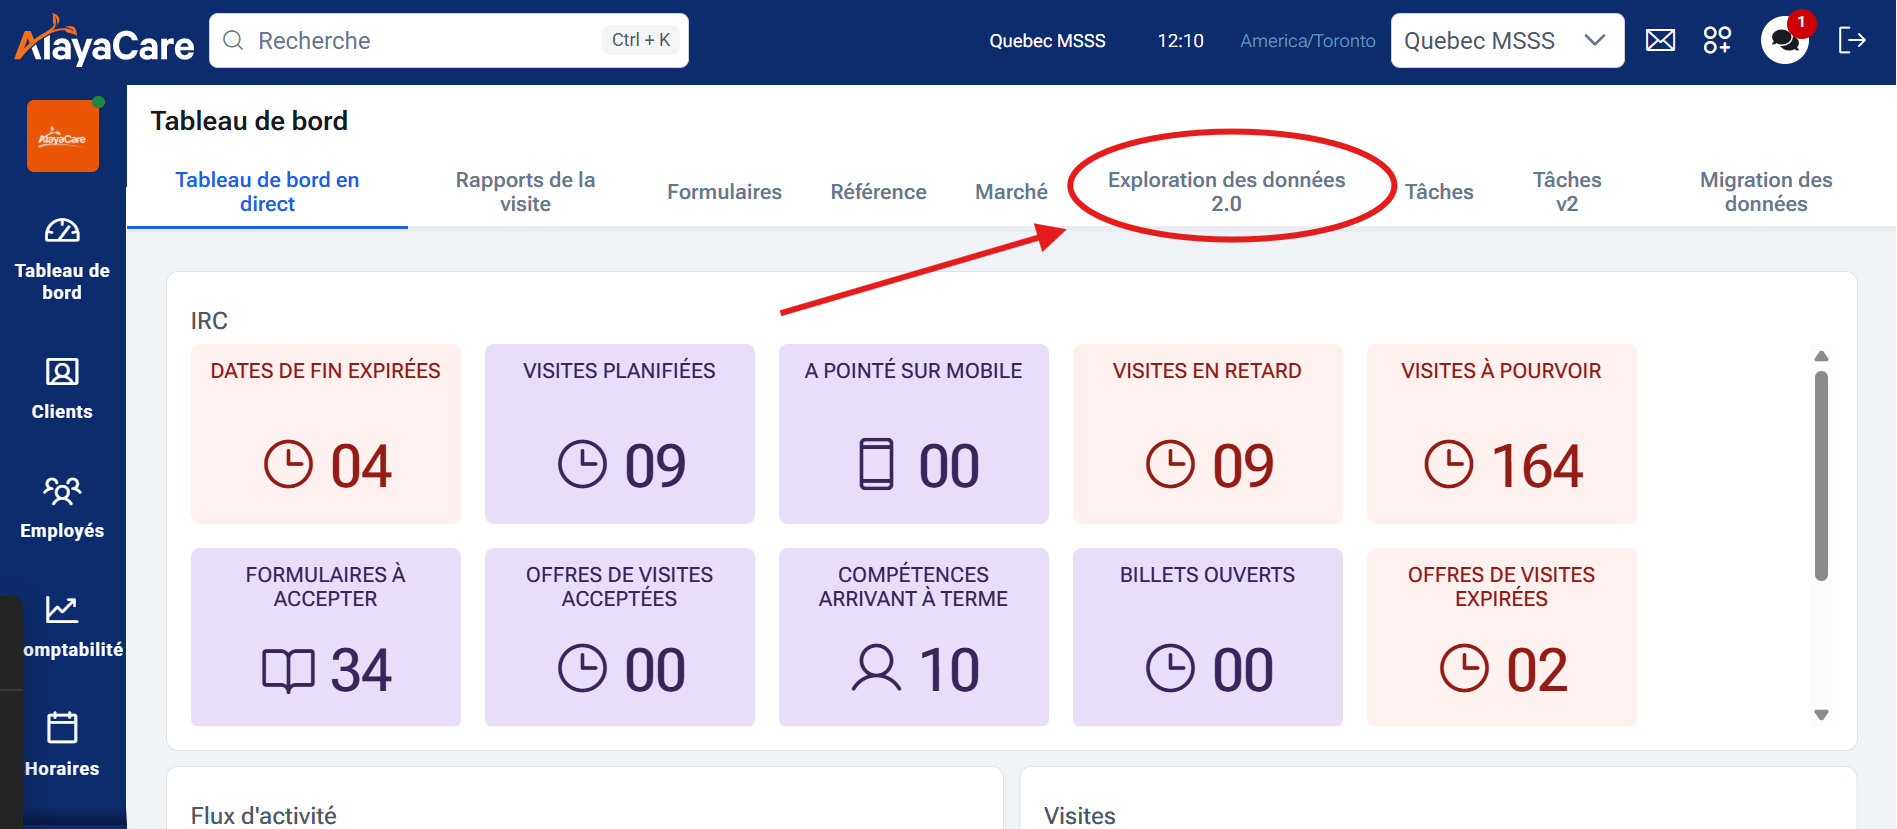The image size is (1897, 829).
Task: Click the IRC panel scroll up arrow
Action: click(x=1821, y=357)
